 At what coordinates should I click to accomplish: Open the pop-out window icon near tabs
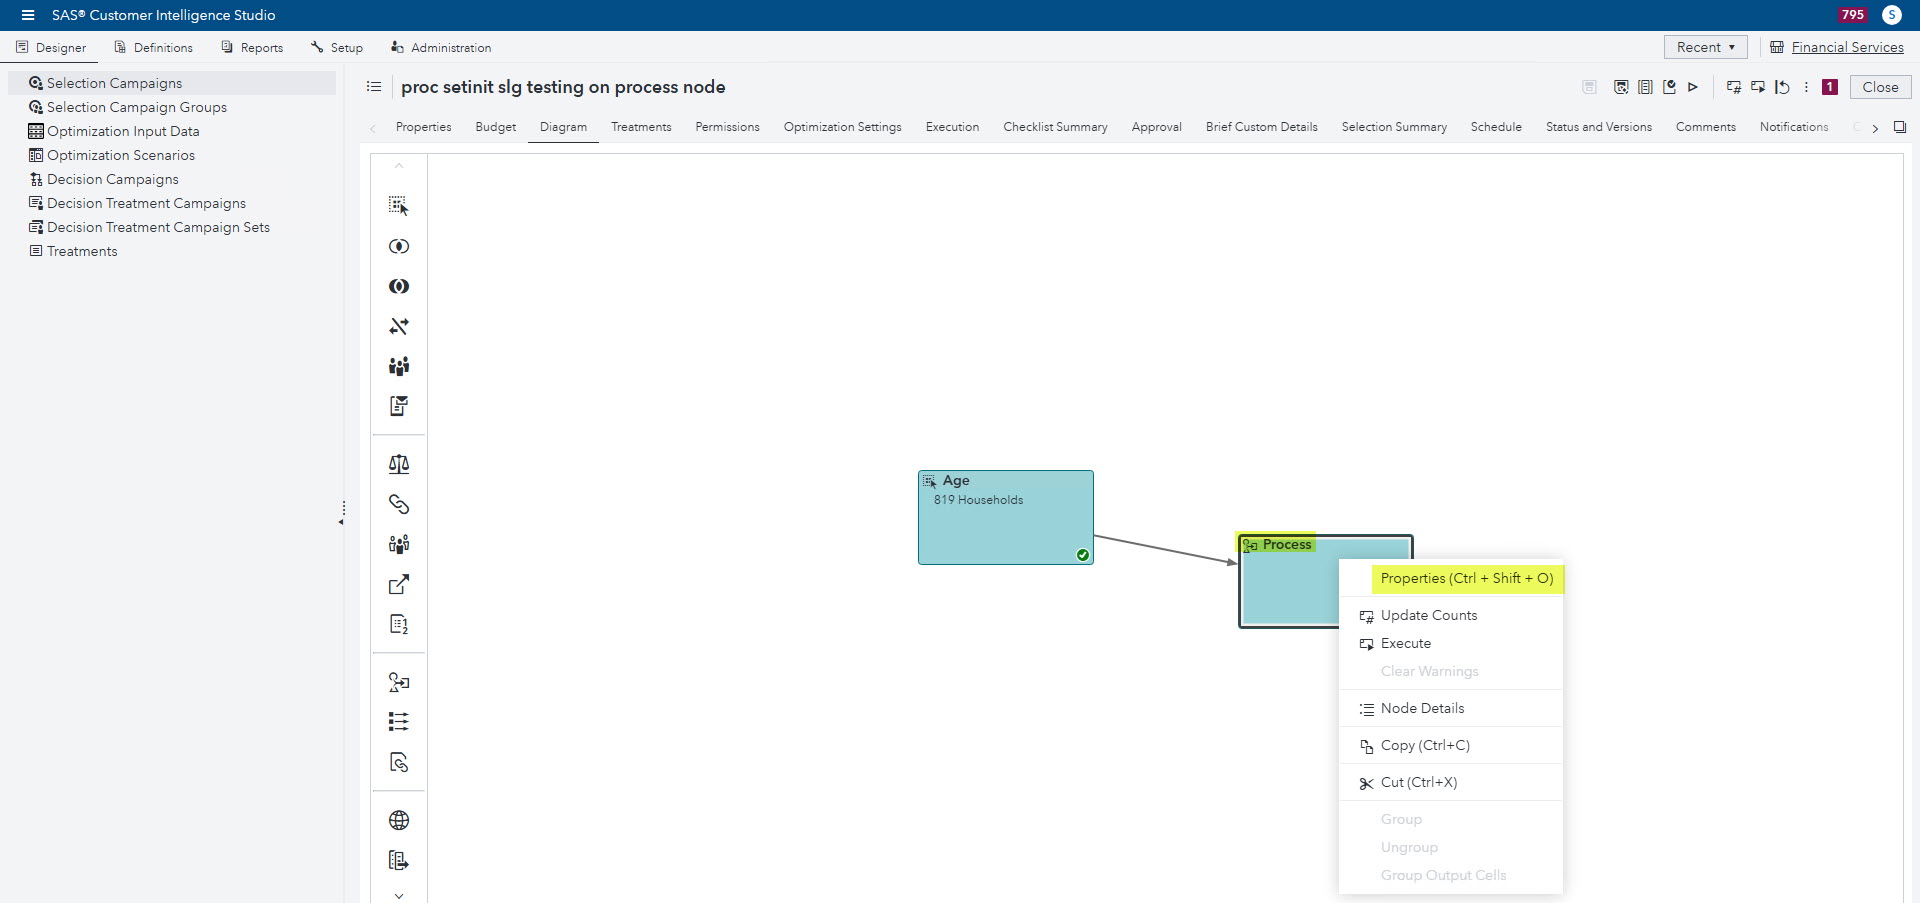[1900, 127]
